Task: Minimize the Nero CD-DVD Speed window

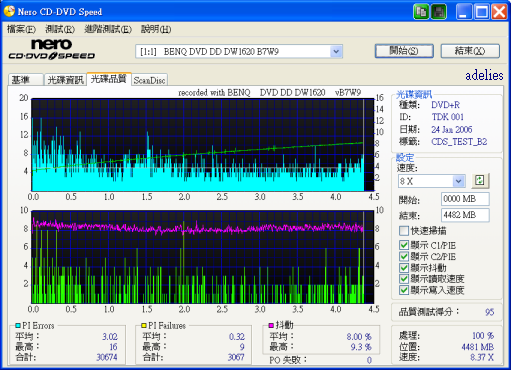Action: (464, 12)
